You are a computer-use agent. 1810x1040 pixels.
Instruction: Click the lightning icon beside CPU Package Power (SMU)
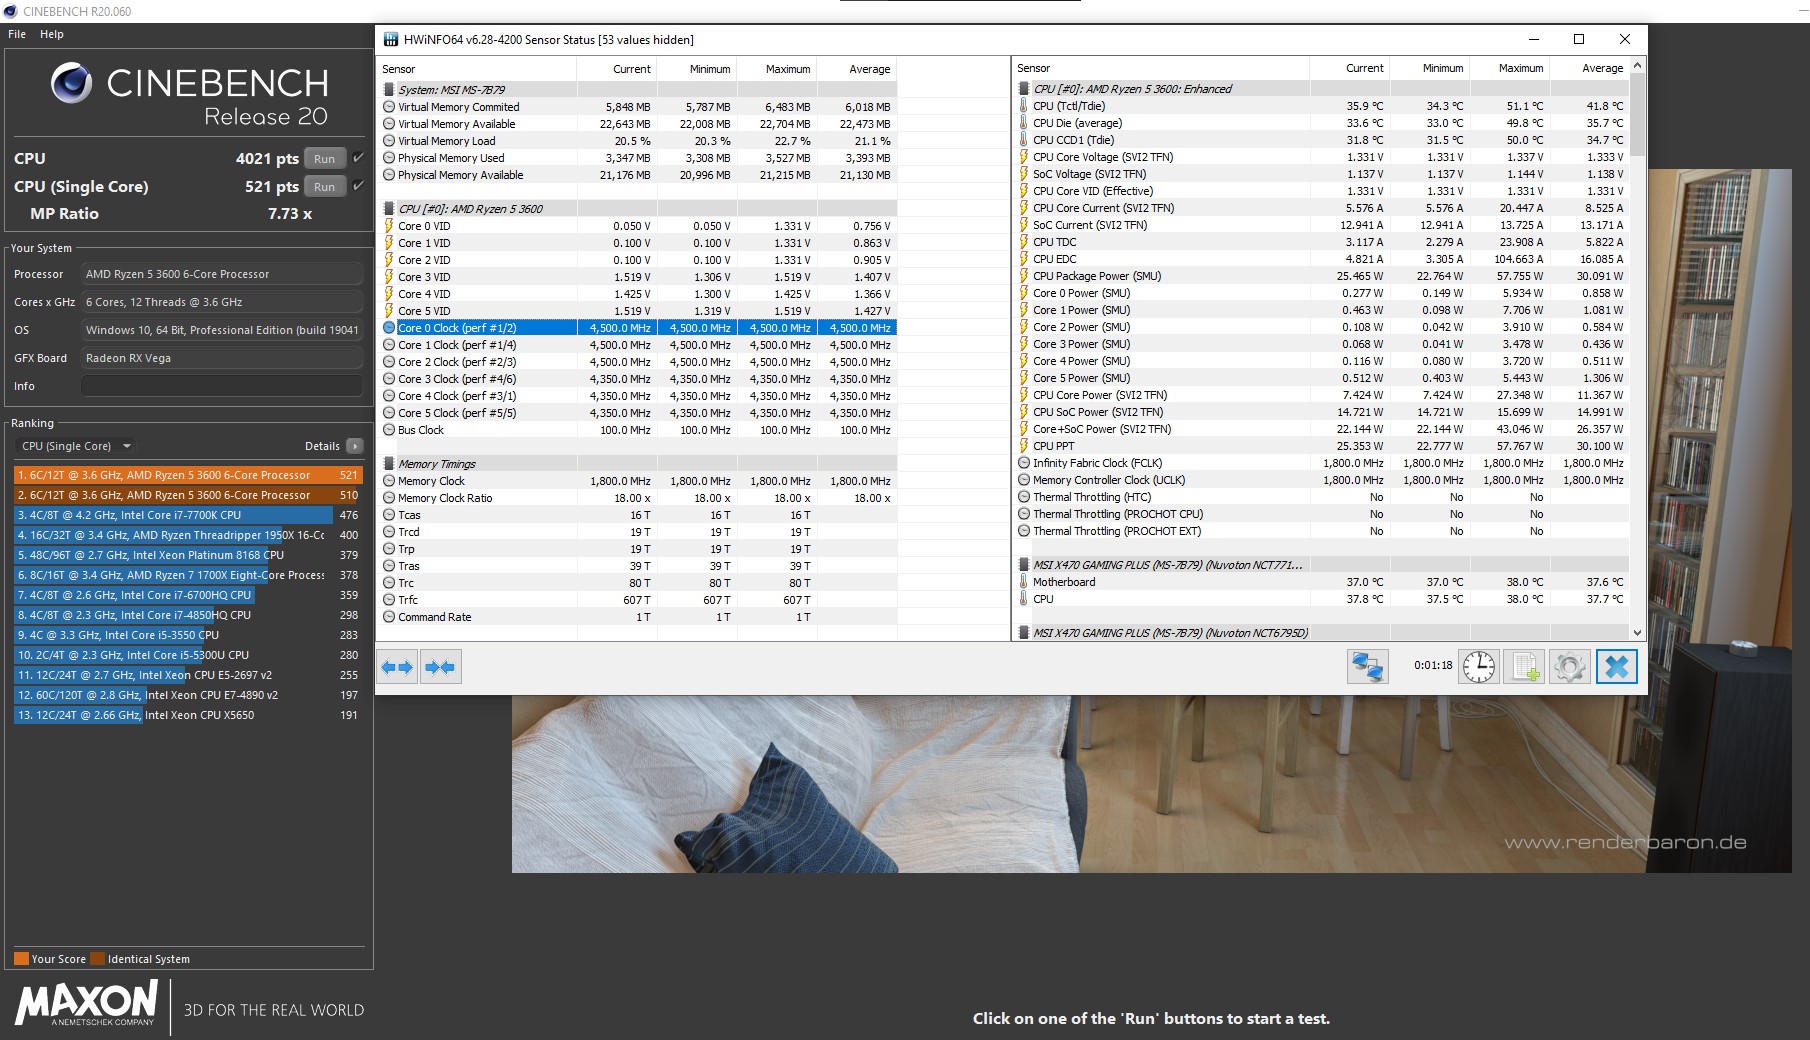tap(1024, 276)
